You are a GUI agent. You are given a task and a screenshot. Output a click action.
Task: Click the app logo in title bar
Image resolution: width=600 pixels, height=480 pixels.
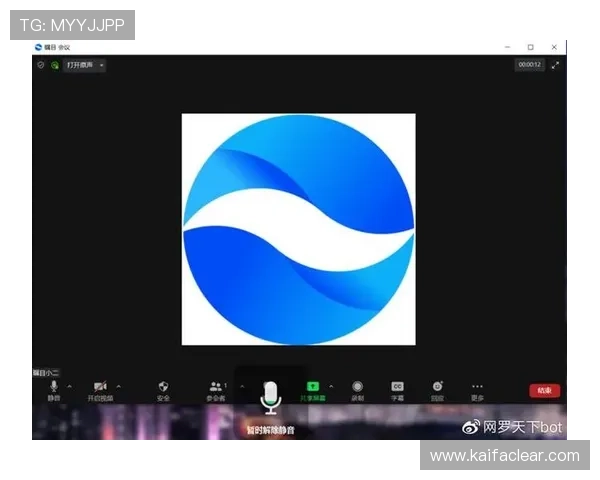tap(38, 47)
